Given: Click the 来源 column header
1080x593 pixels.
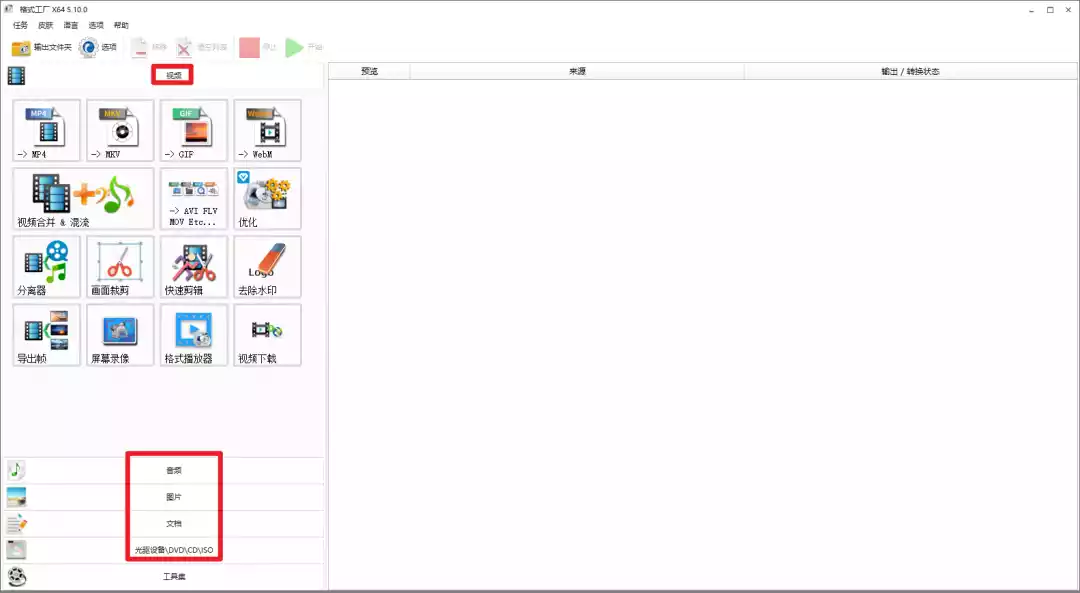Looking at the screenshot, I should [x=577, y=72].
